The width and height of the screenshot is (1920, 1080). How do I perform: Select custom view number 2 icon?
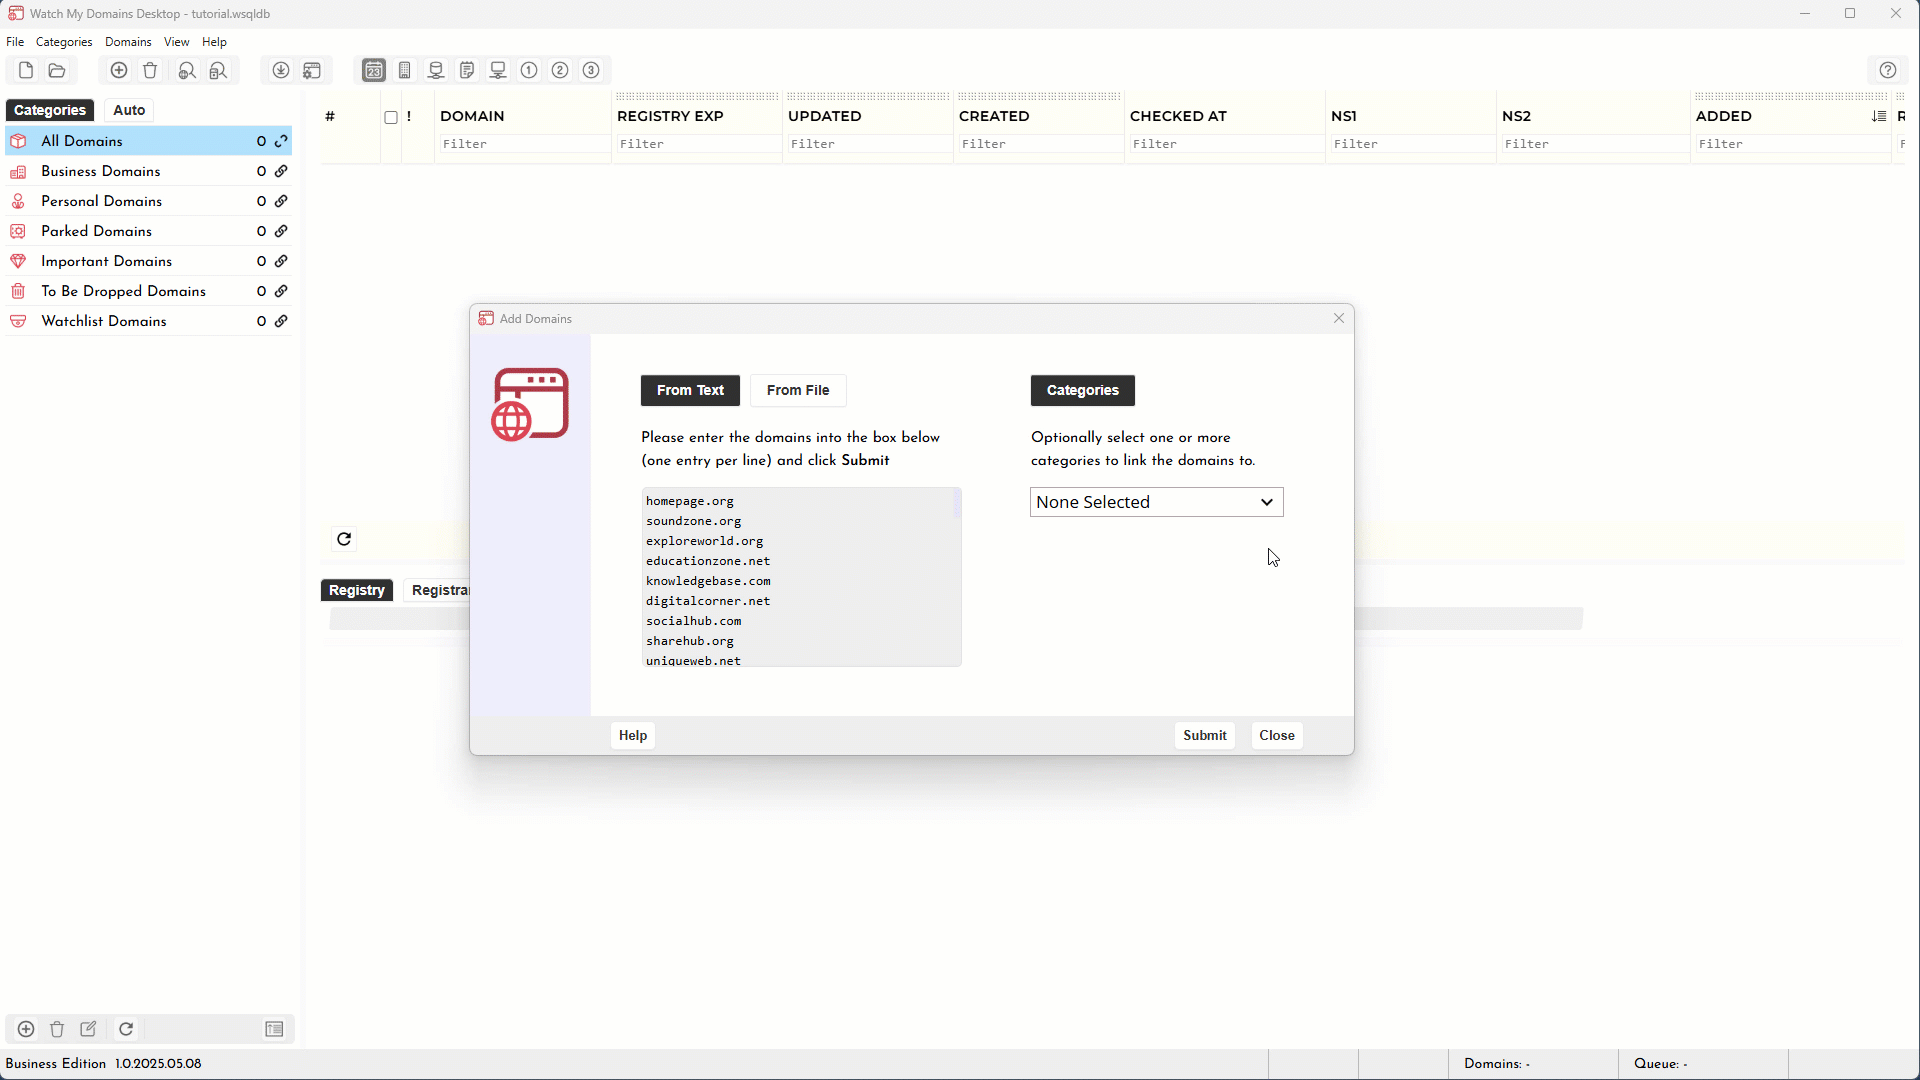pos(560,70)
